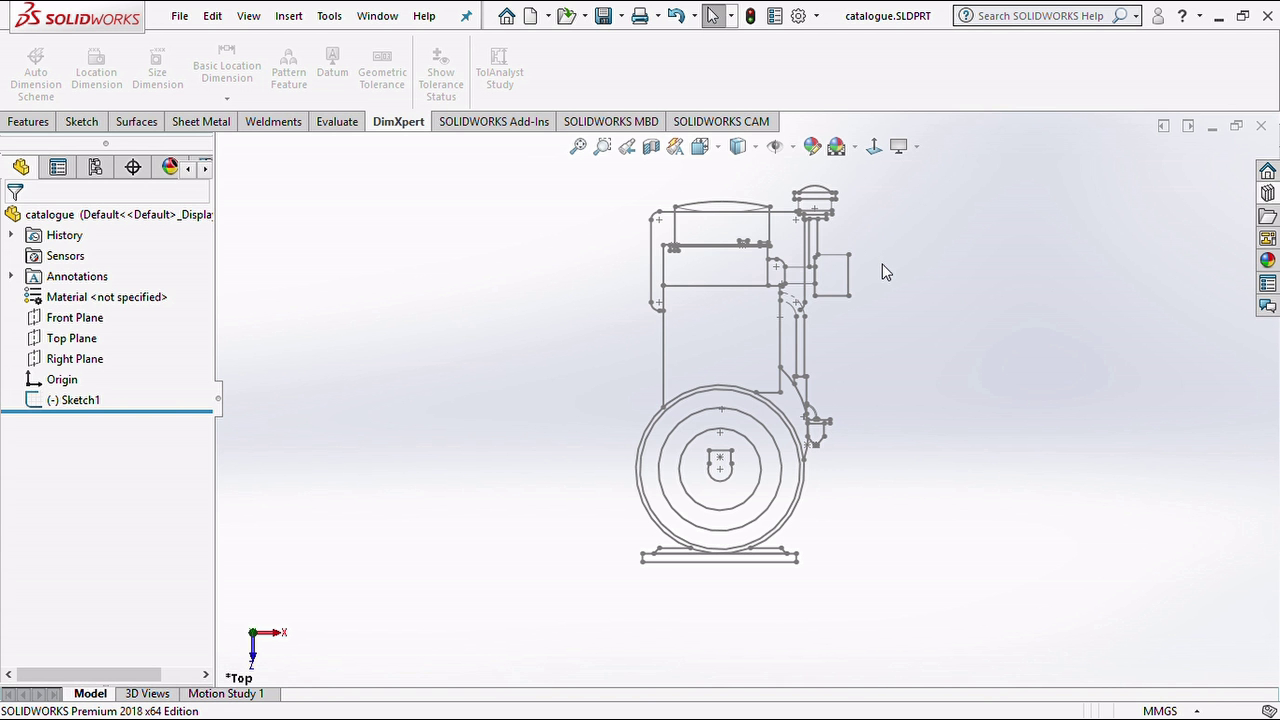This screenshot has height=720, width=1280.
Task: Open the ConfigurationManager tab icon
Action: pos(95,167)
